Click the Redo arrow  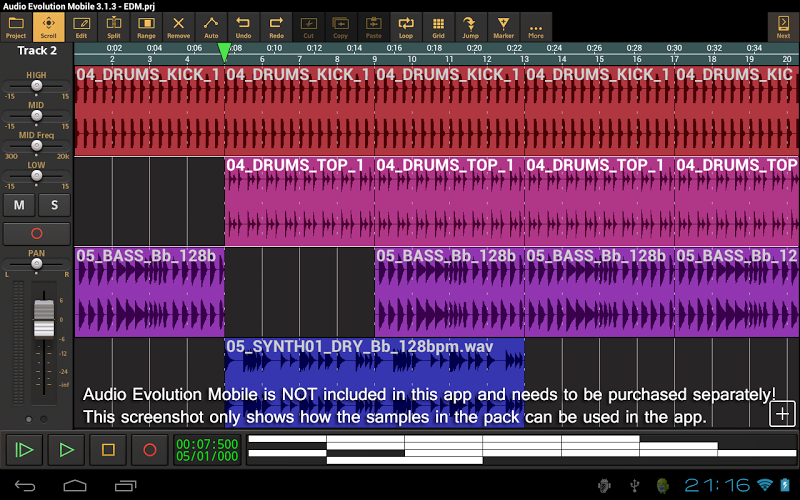[276, 26]
